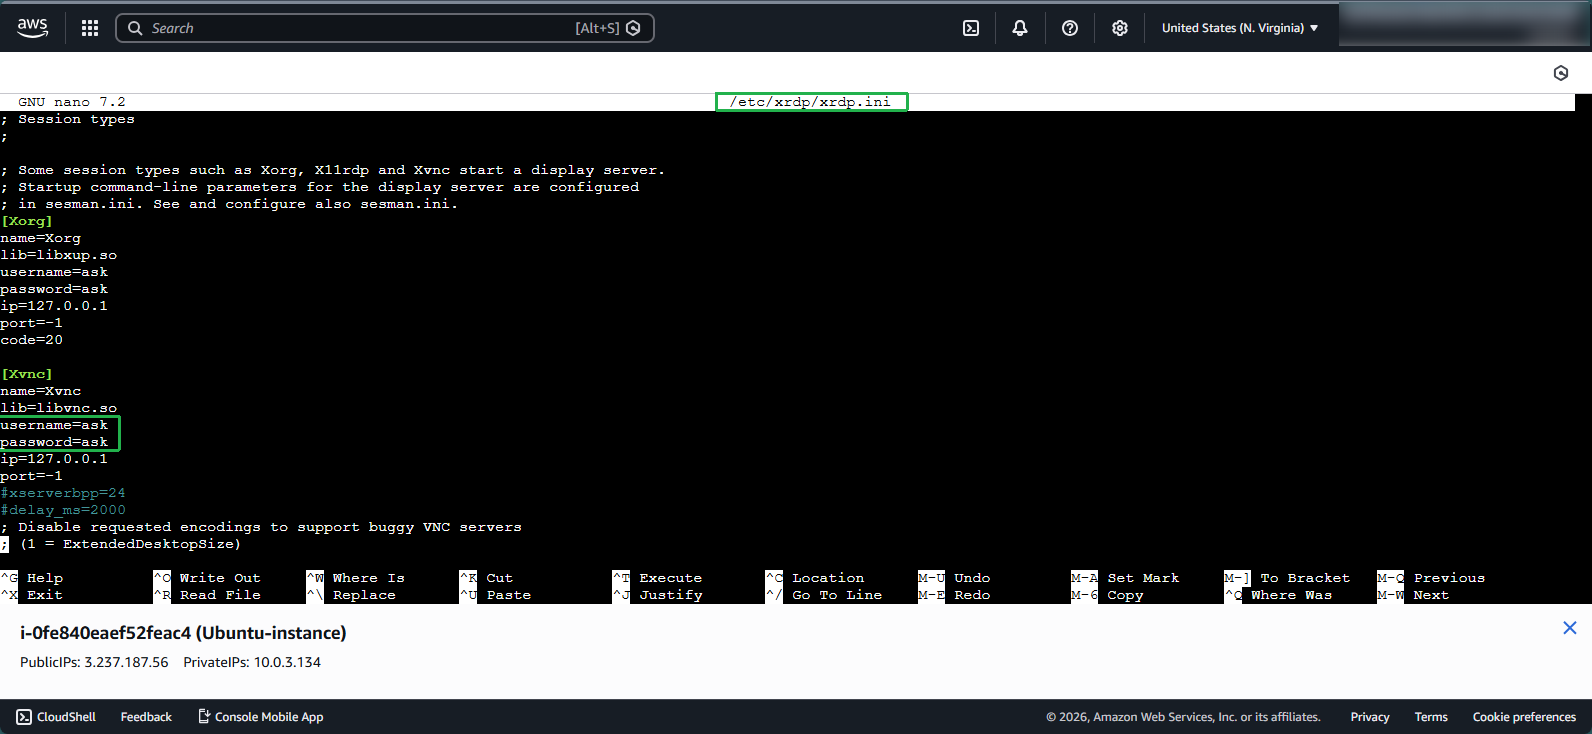This screenshot has height=734, width=1592.
Task: Click the ^\ Replace shortcut
Action: [351, 595]
